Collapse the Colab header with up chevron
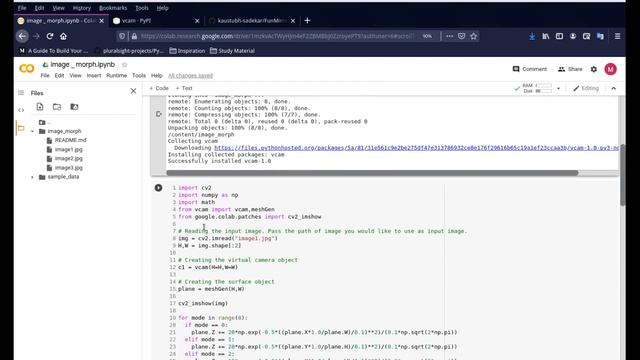Screen dimensions: 640x360 tap(613, 88)
